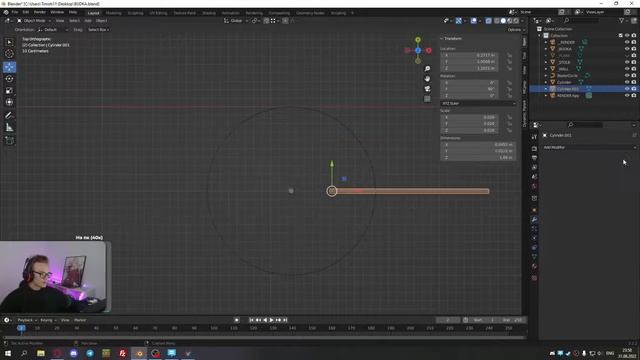Select the Transform tool
This screenshot has height=360, width=640.
click(9, 102)
